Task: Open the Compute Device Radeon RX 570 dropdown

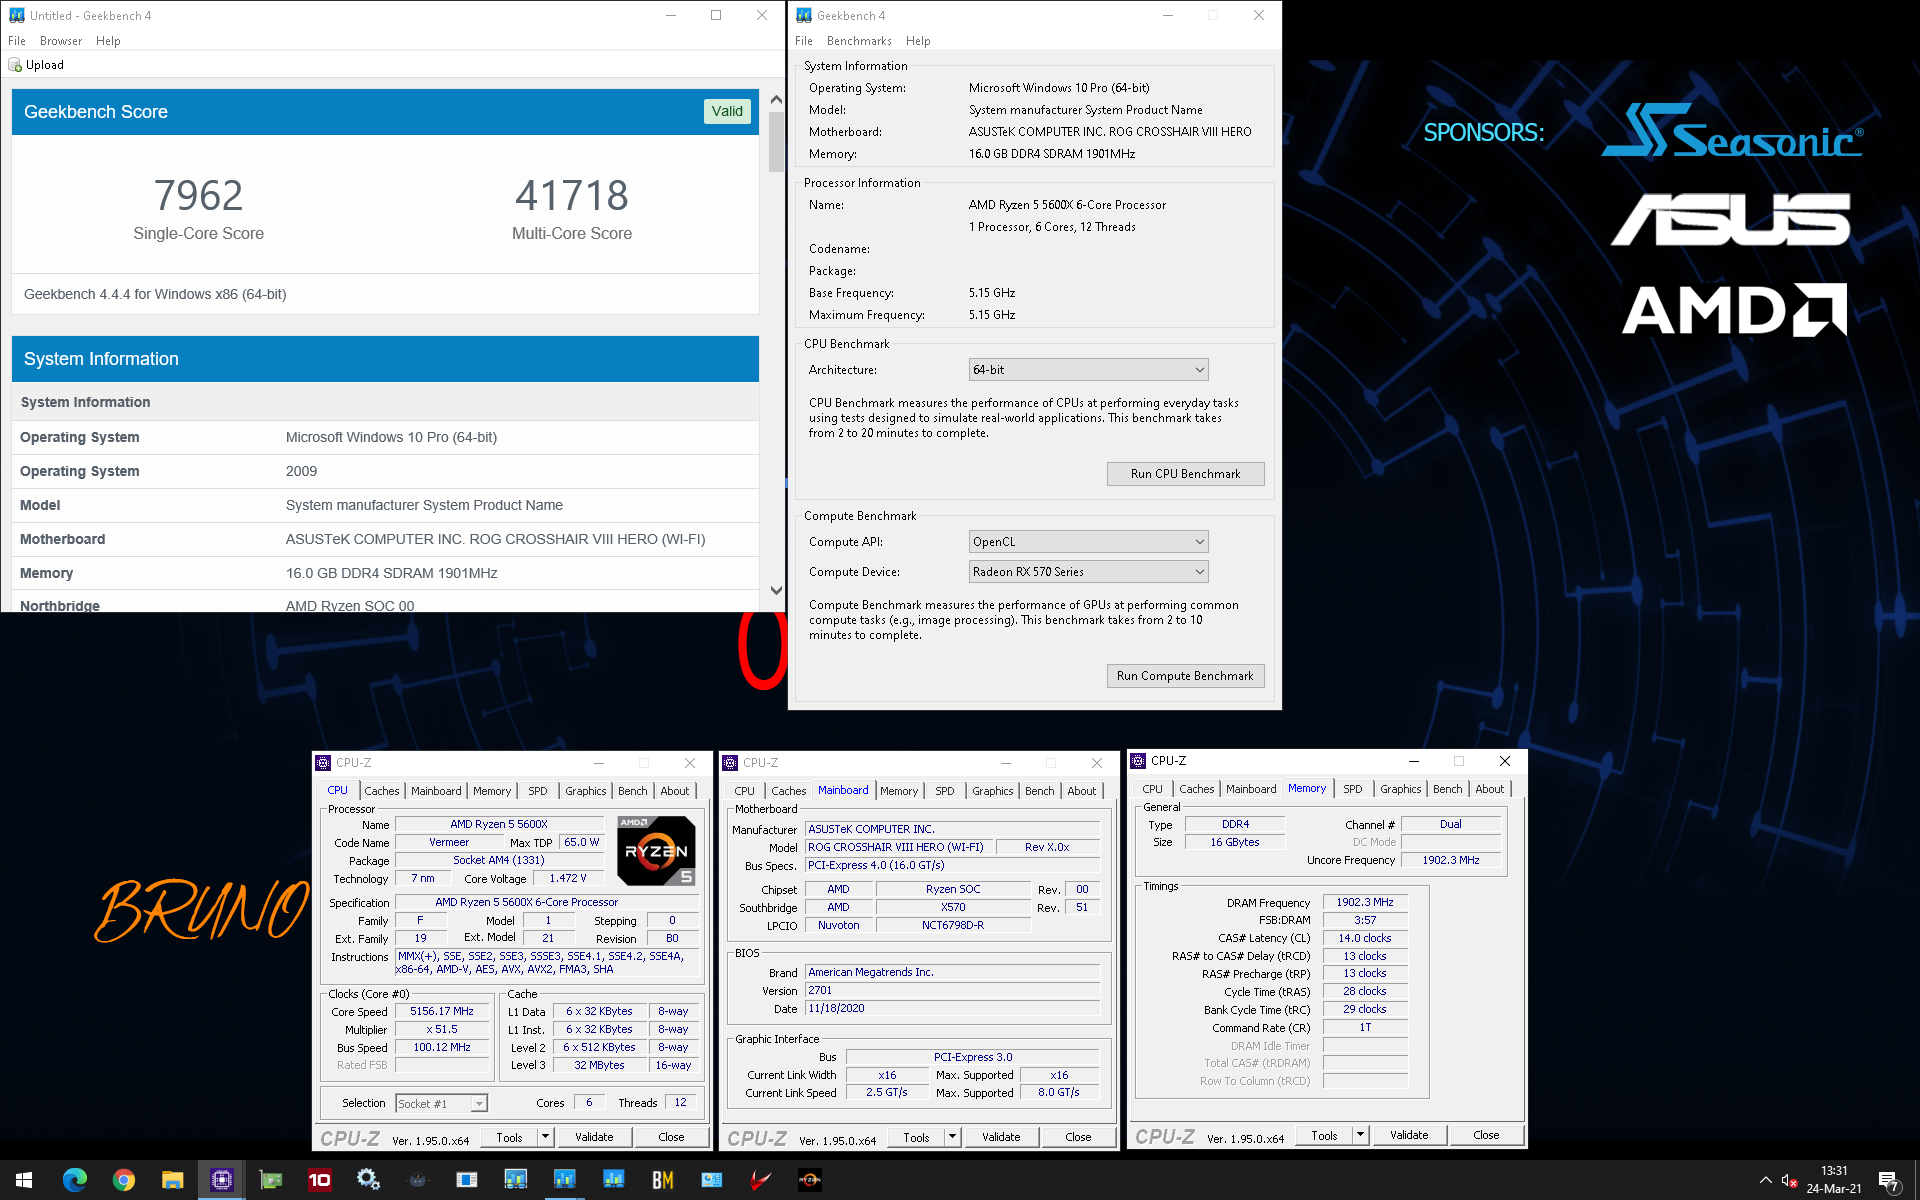Action: click(x=1088, y=572)
